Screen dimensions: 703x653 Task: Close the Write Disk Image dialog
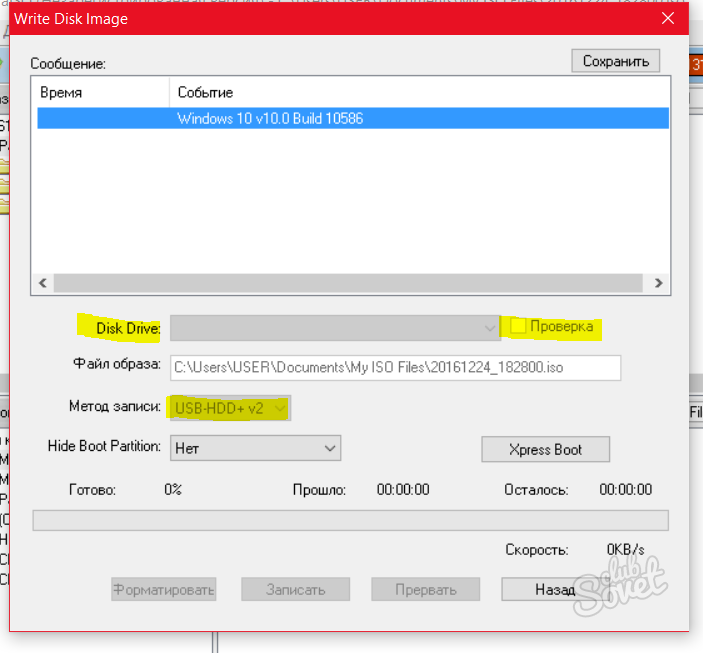click(667, 18)
